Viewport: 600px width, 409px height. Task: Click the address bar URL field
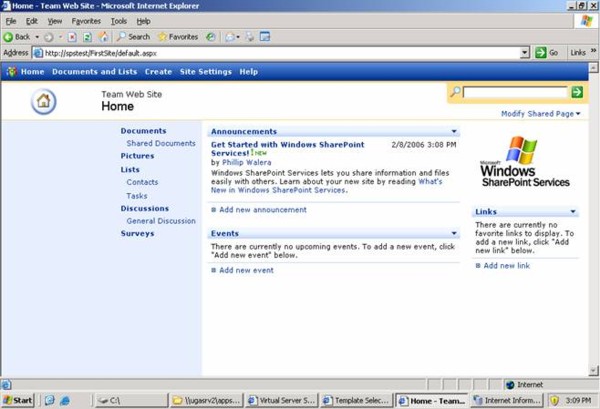click(x=281, y=53)
